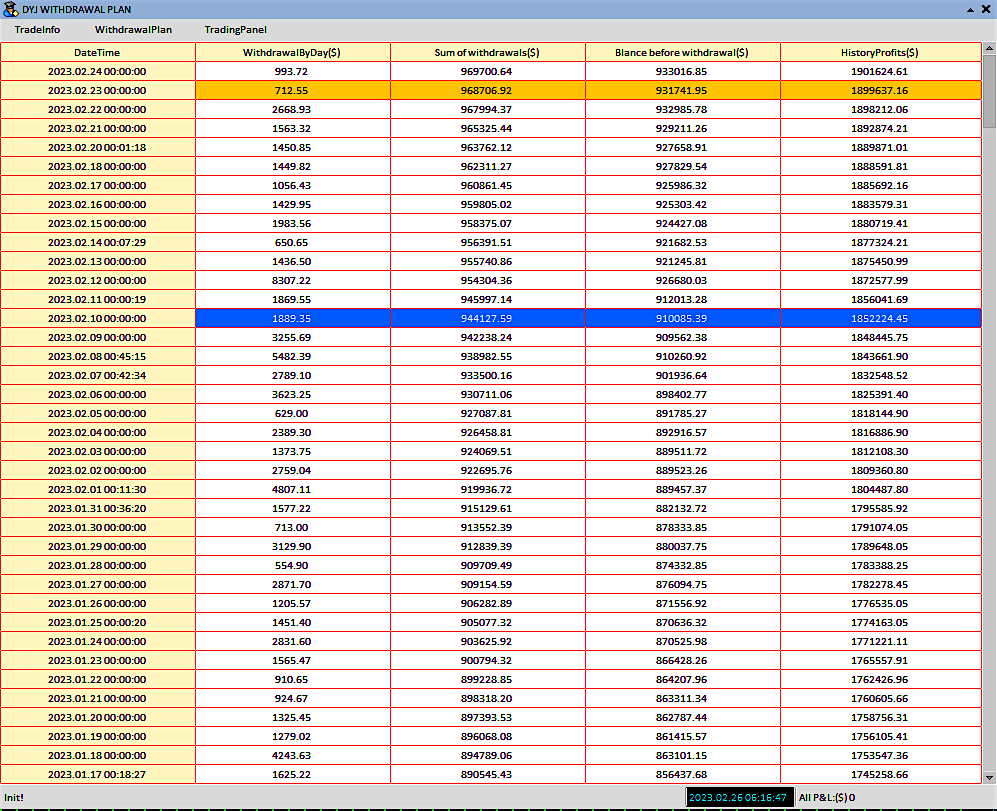Select the 1776535.05 history profits cell
This screenshot has height=811, width=997.
tap(880, 604)
